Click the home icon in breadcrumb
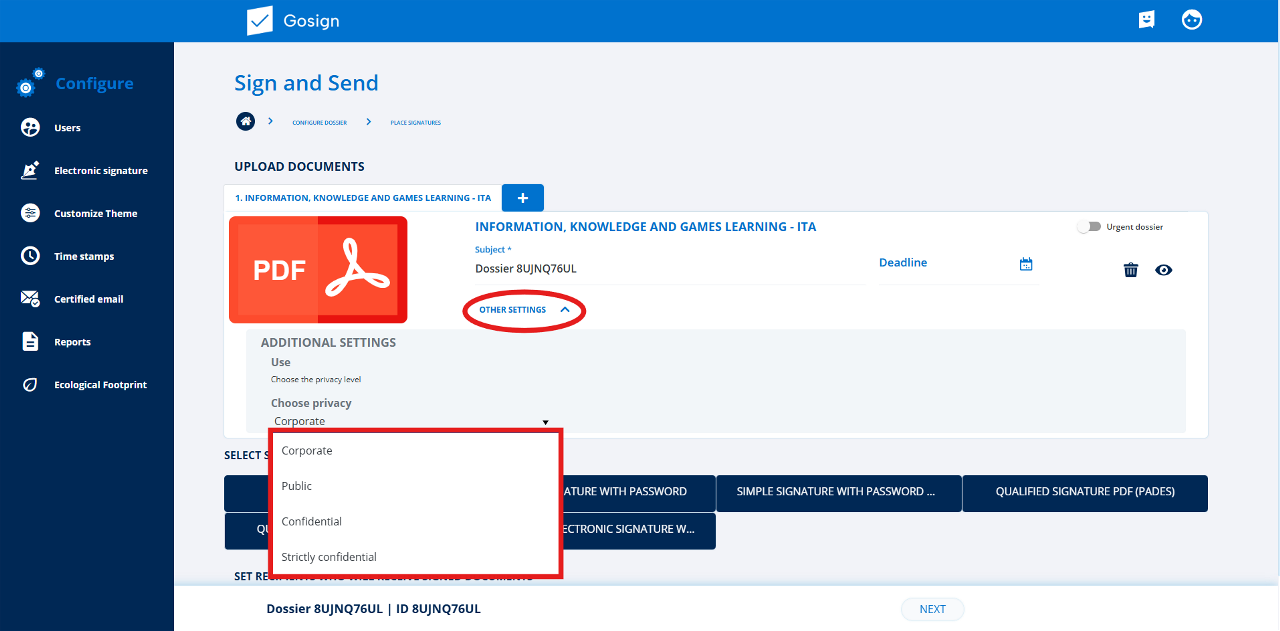Screen dimensions: 1280x631 pos(245,121)
